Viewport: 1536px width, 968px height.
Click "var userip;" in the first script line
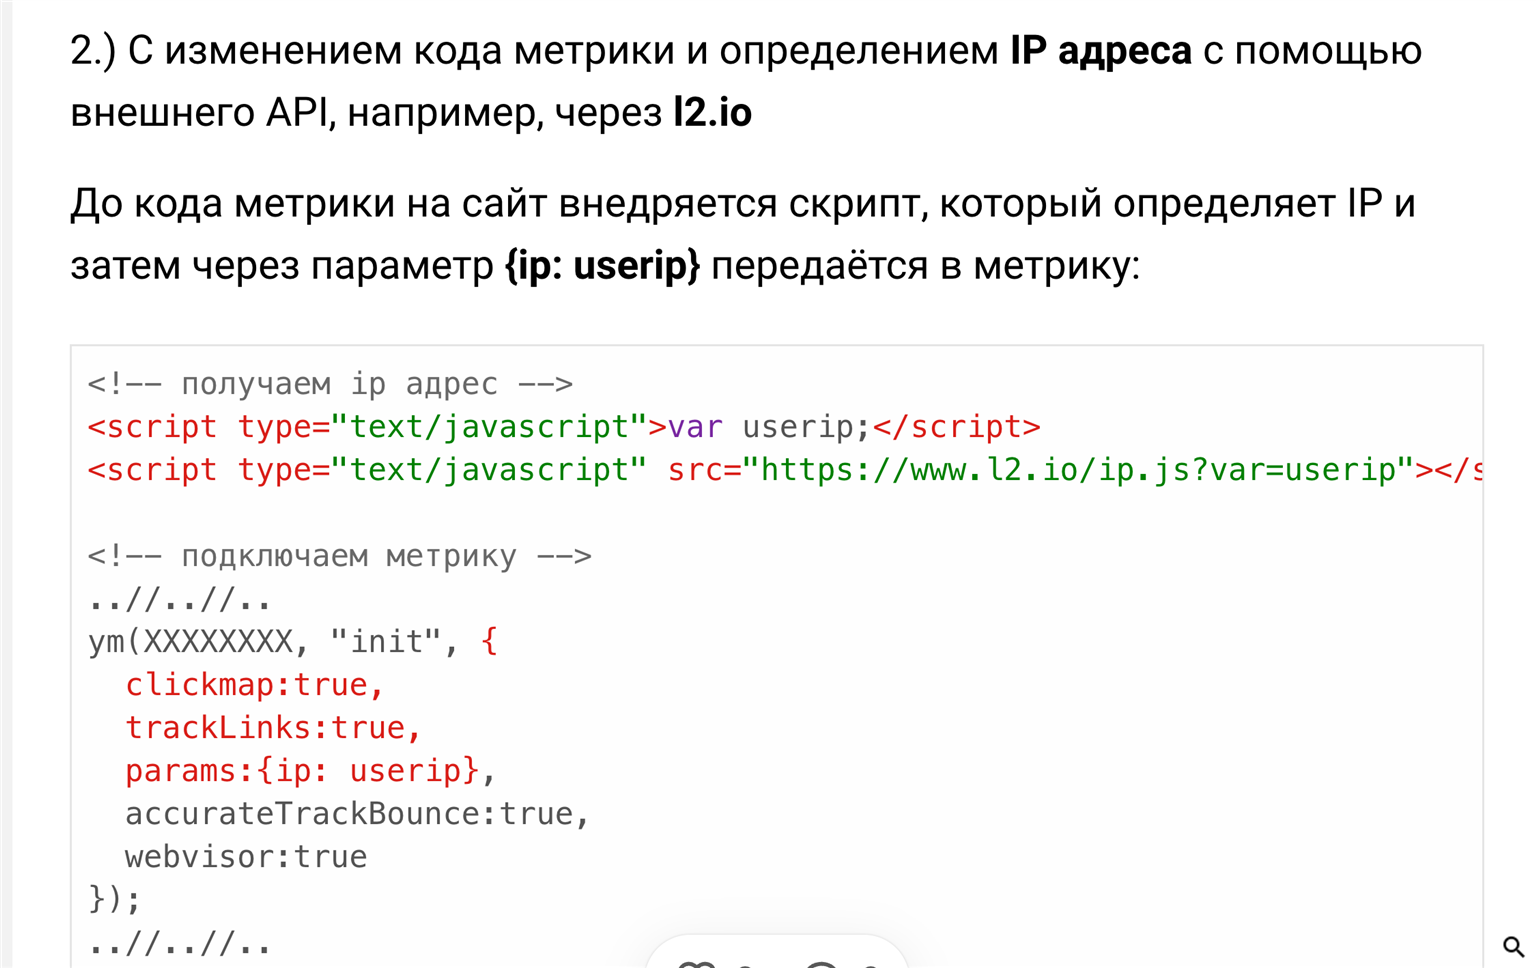coord(769,427)
